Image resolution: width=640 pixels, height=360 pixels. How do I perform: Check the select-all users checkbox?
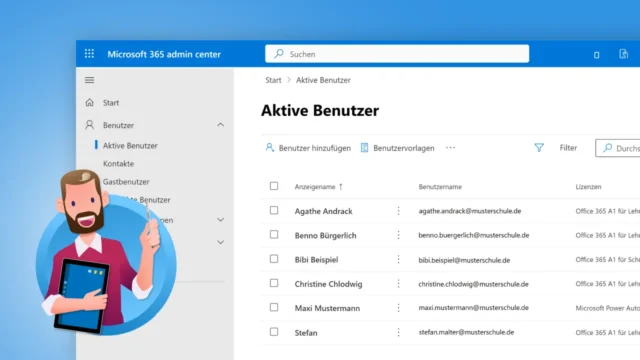[x=274, y=186]
